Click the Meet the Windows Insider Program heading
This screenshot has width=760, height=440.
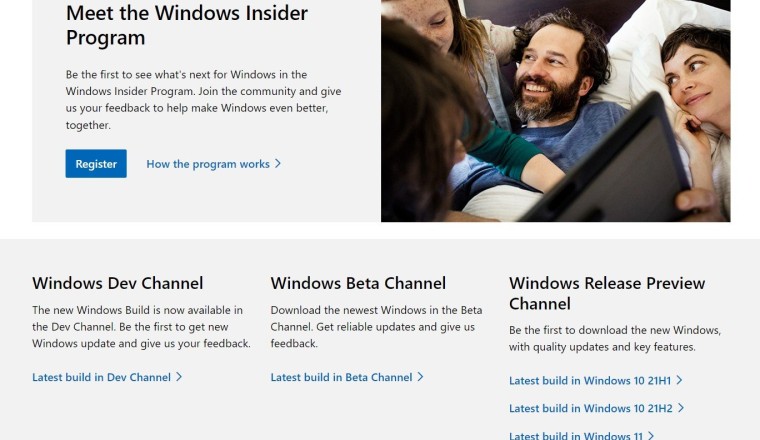click(x=187, y=25)
